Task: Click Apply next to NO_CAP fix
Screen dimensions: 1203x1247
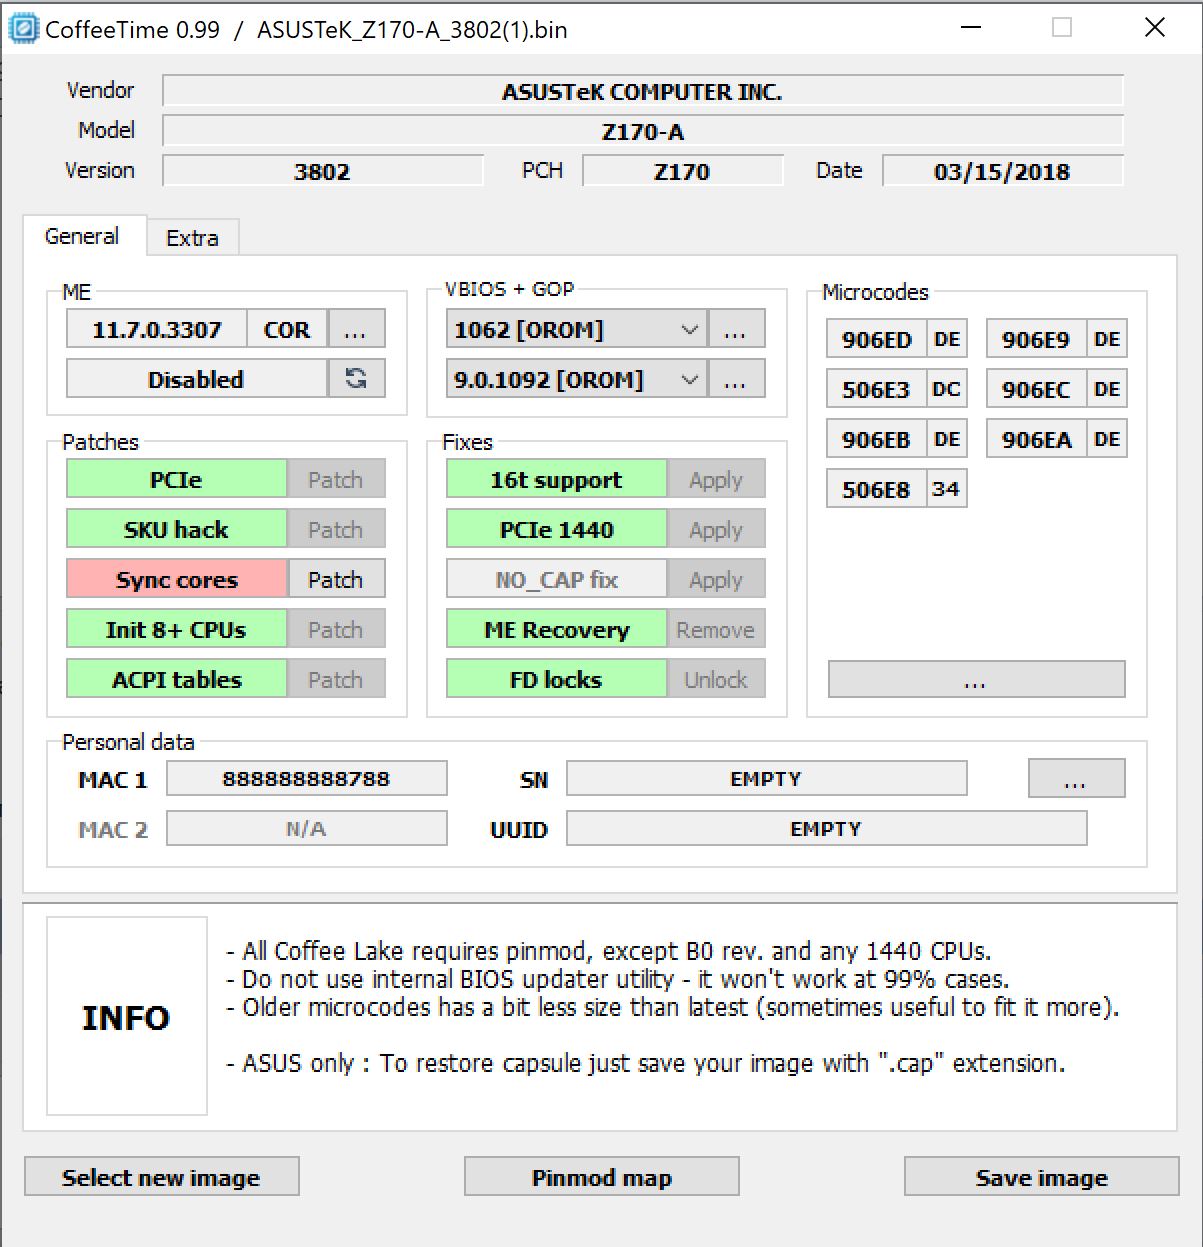Action: 716,580
